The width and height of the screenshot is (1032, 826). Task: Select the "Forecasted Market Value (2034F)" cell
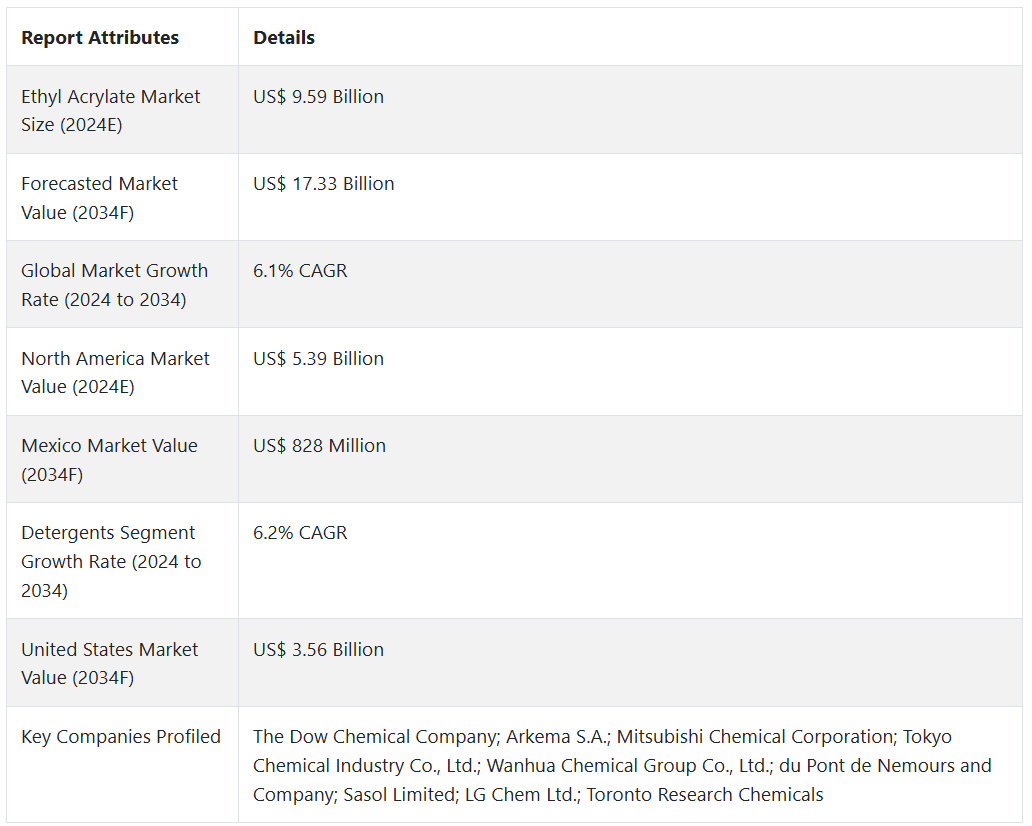click(x=100, y=197)
